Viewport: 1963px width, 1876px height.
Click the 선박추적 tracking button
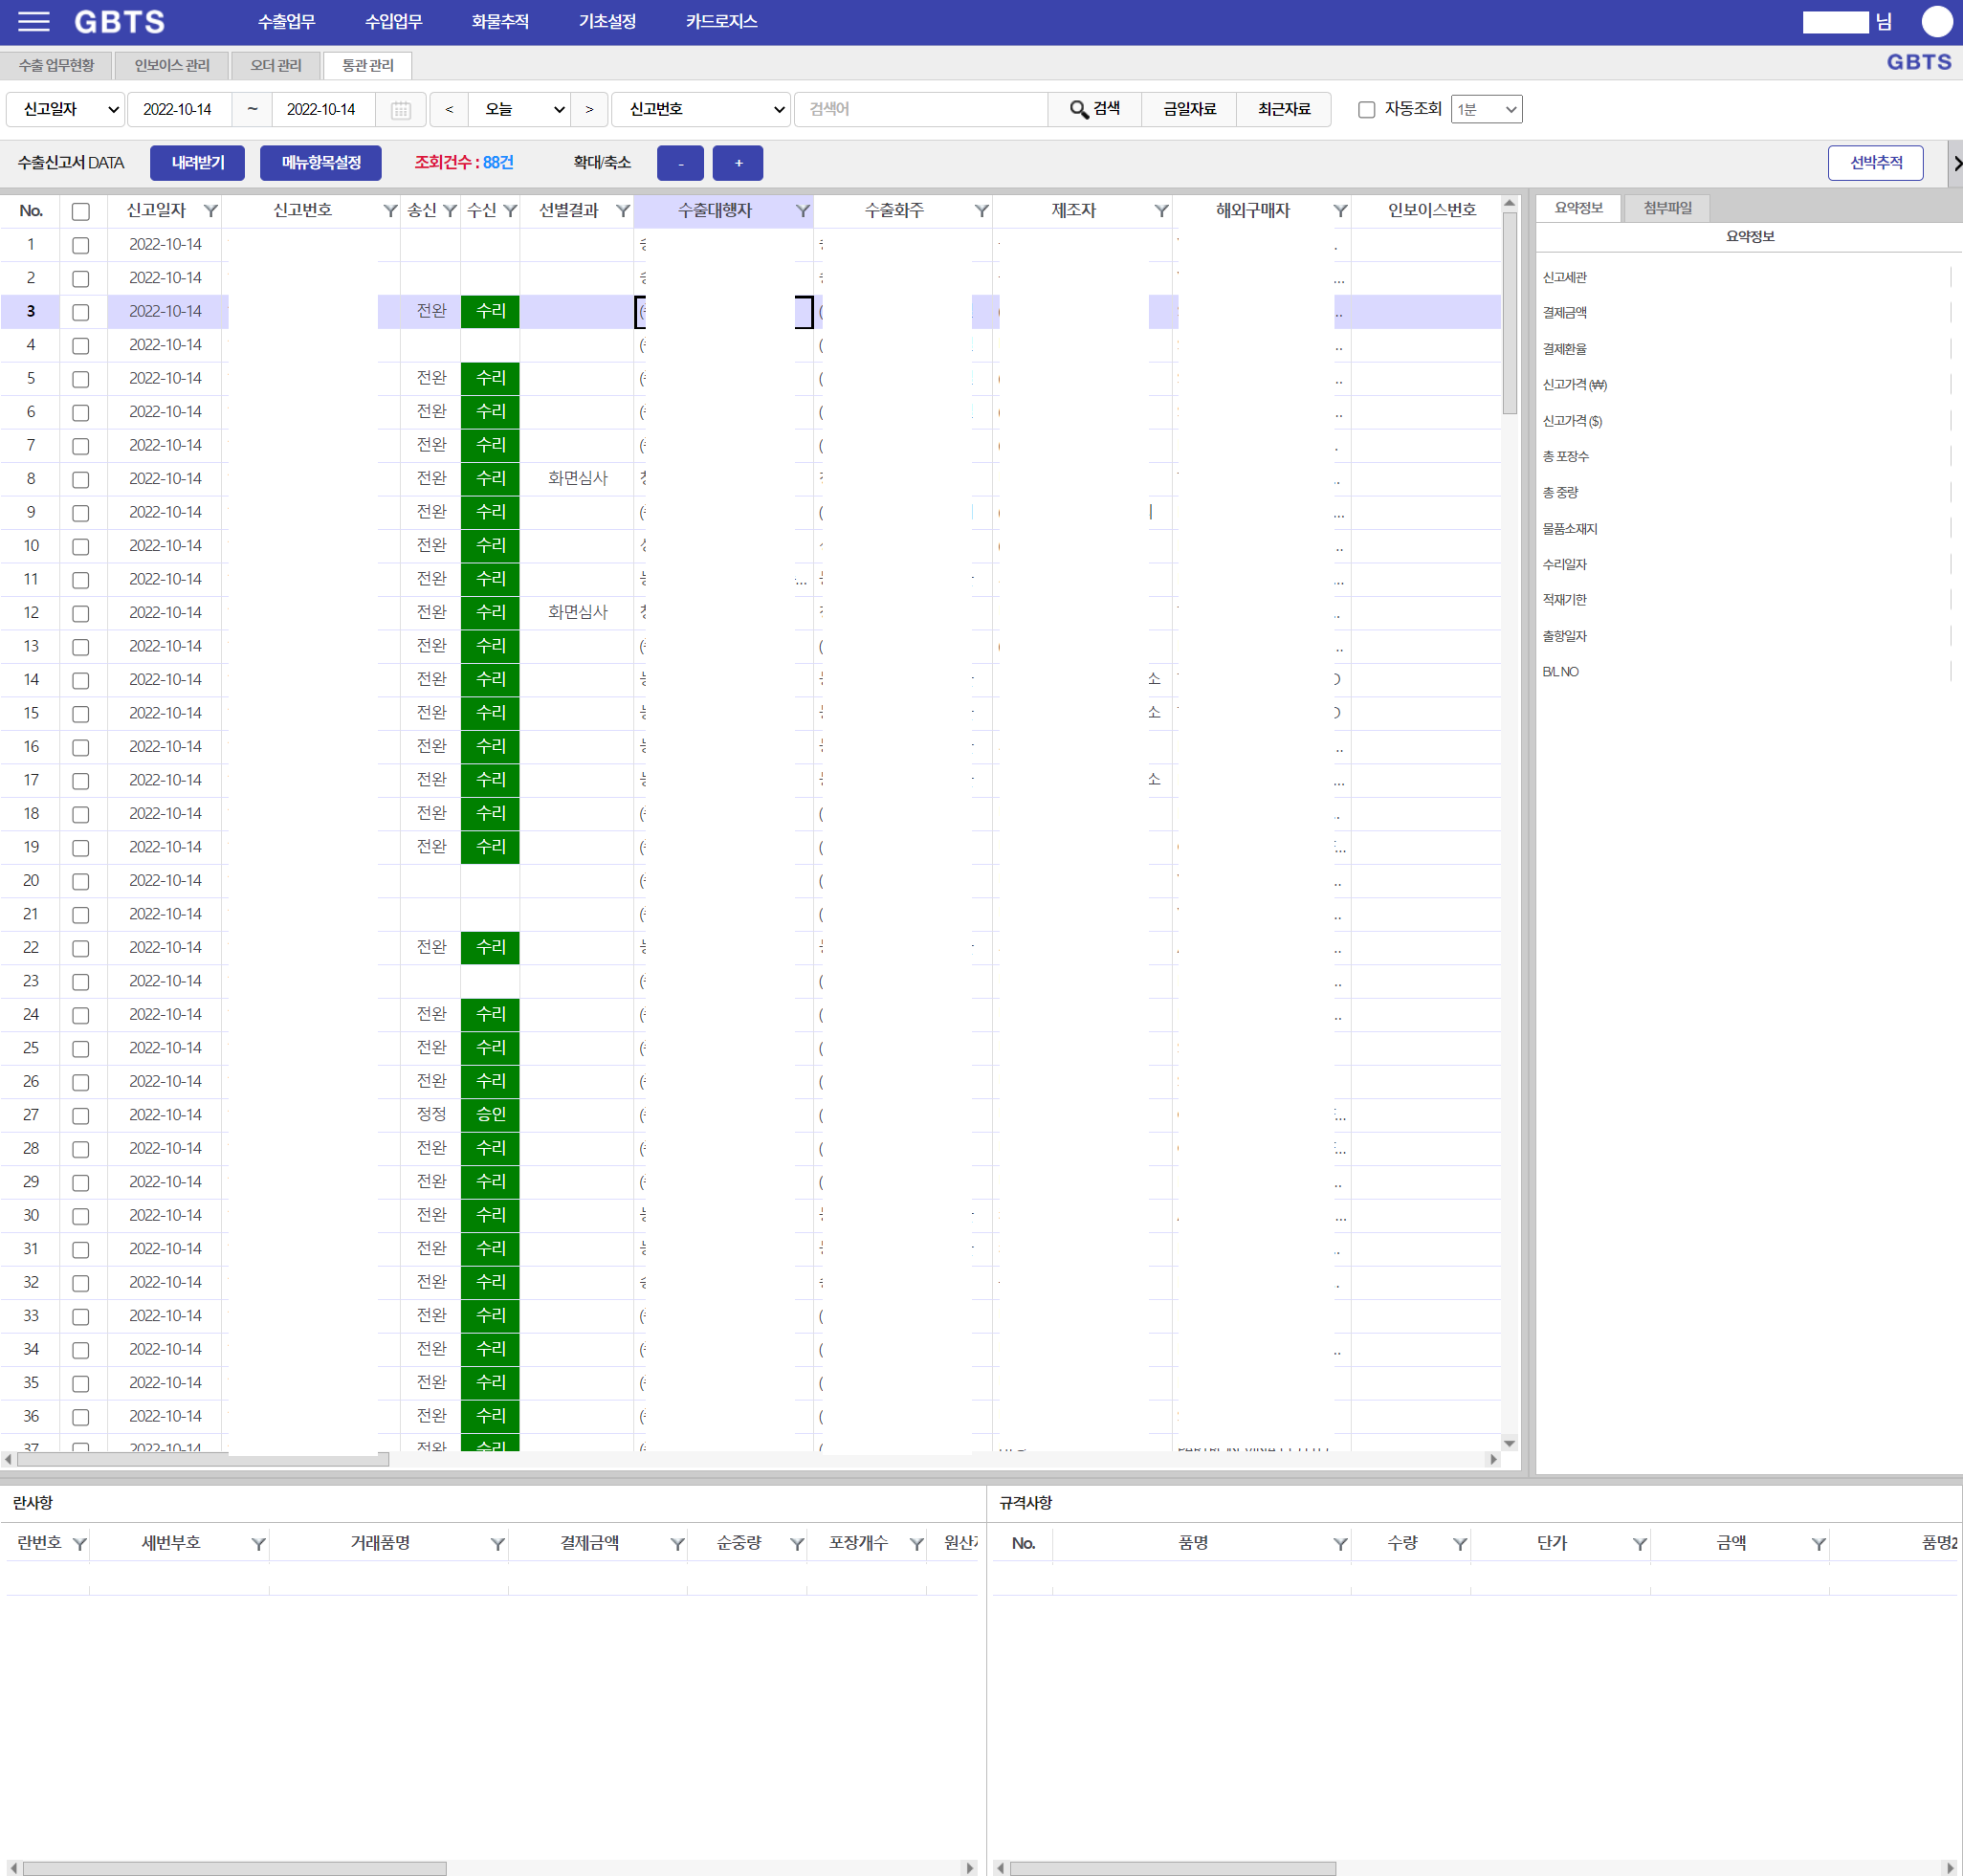pos(1875,162)
